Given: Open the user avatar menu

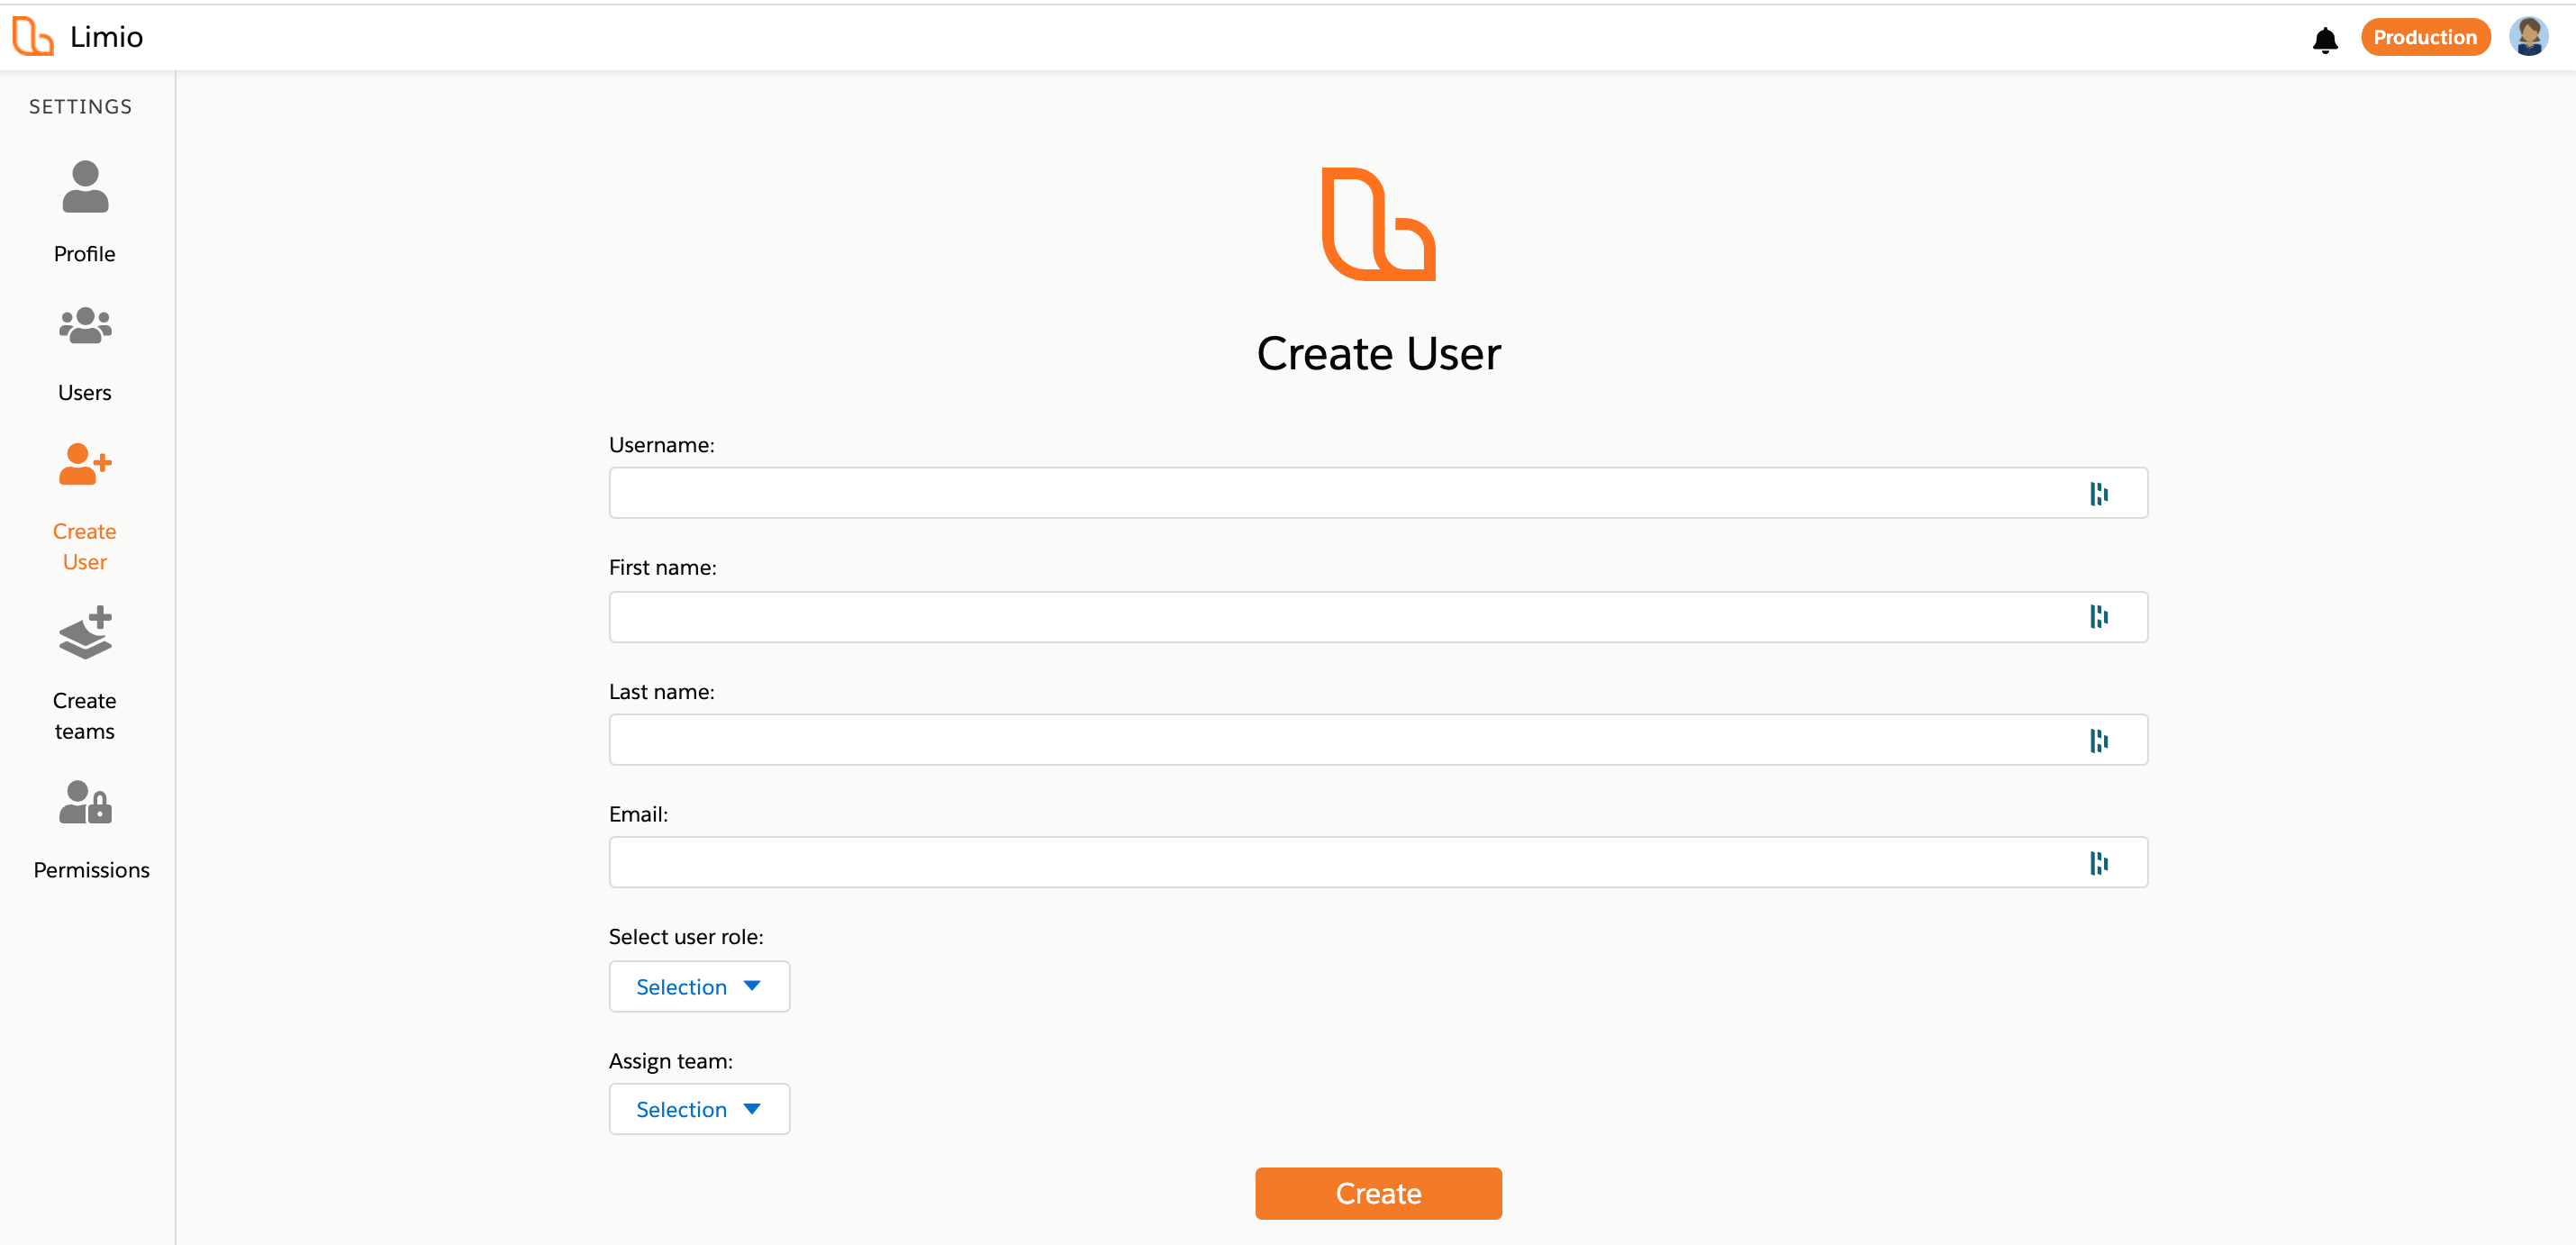Looking at the screenshot, I should click(x=2529, y=37).
